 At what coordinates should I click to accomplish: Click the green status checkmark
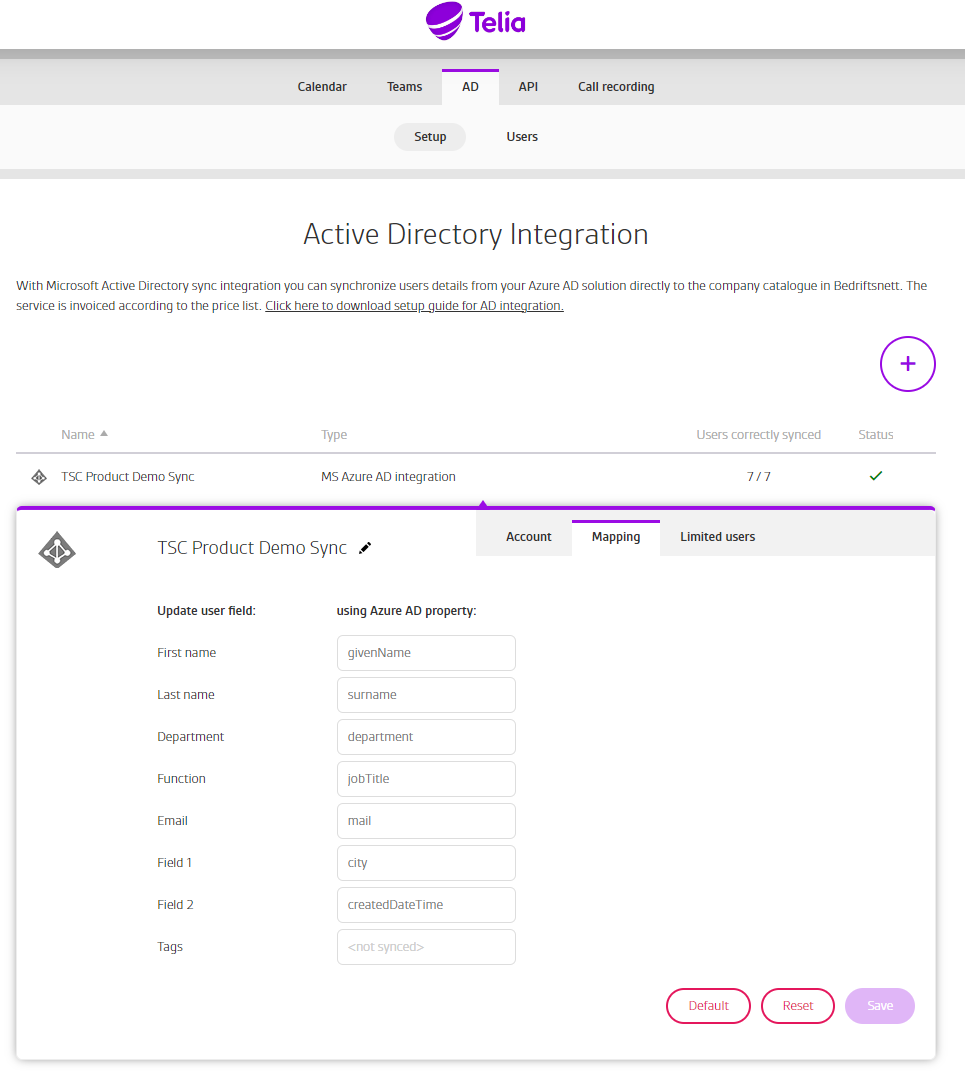click(x=875, y=476)
